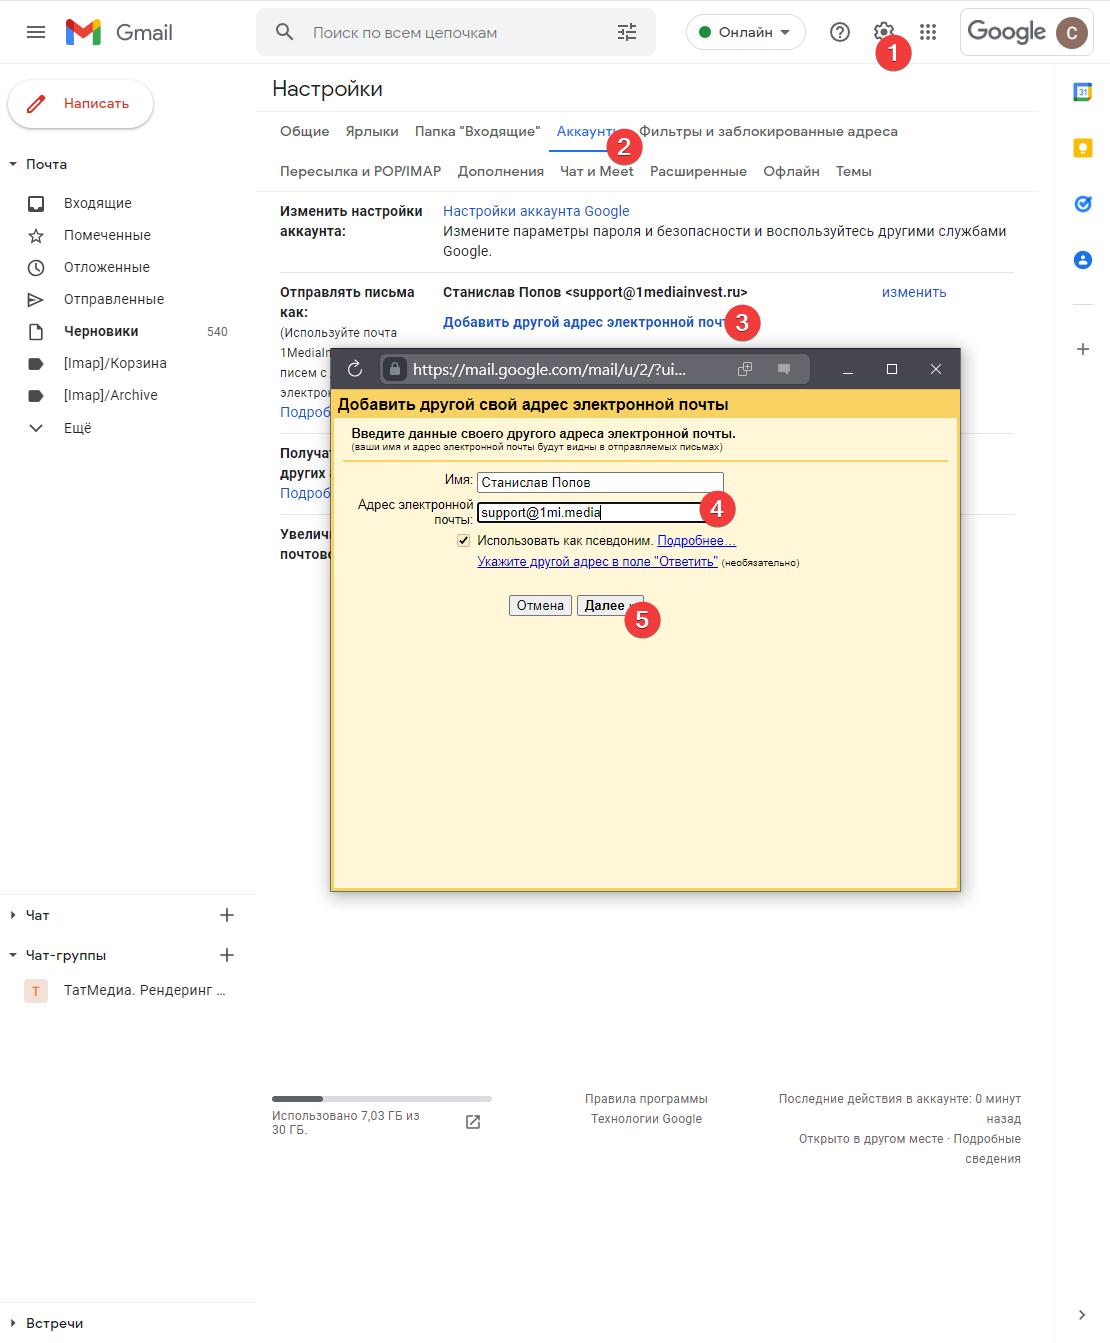This screenshot has height=1343, width=1110.
Task: Open Google Tasks in the side panel
Action: [x=1082, y=204]
